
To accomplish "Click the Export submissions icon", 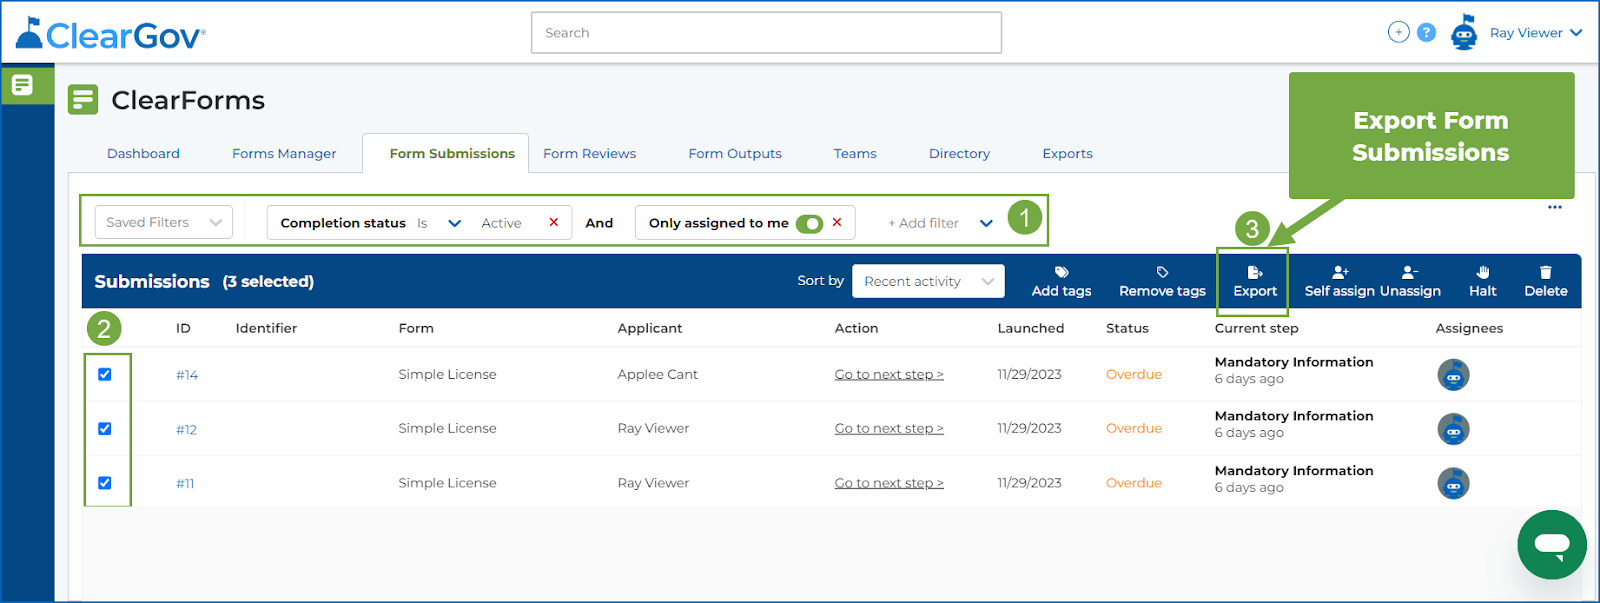I will point(1254,272).
